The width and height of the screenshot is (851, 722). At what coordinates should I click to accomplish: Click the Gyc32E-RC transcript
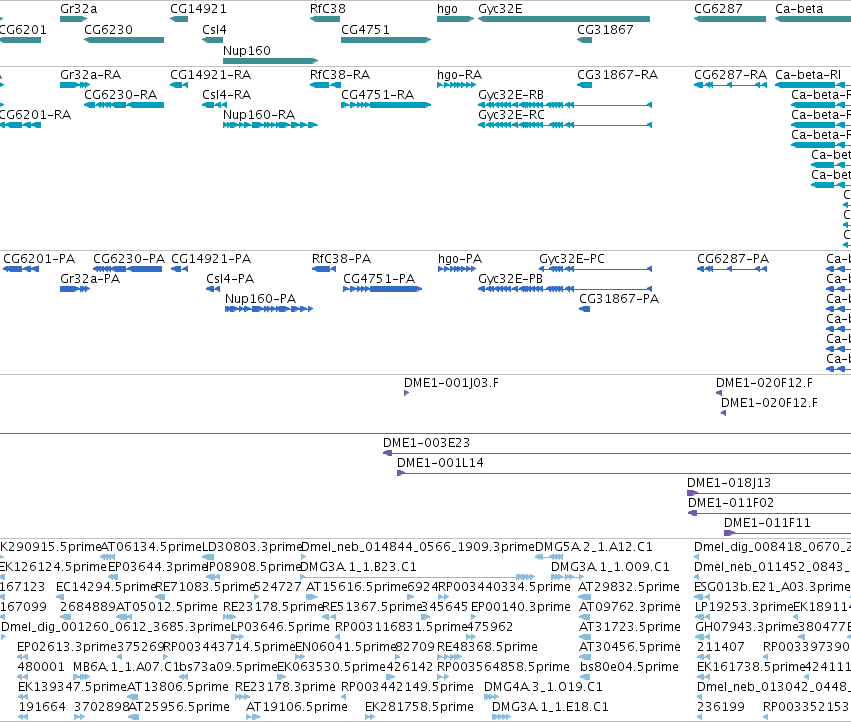pos(565,125)
